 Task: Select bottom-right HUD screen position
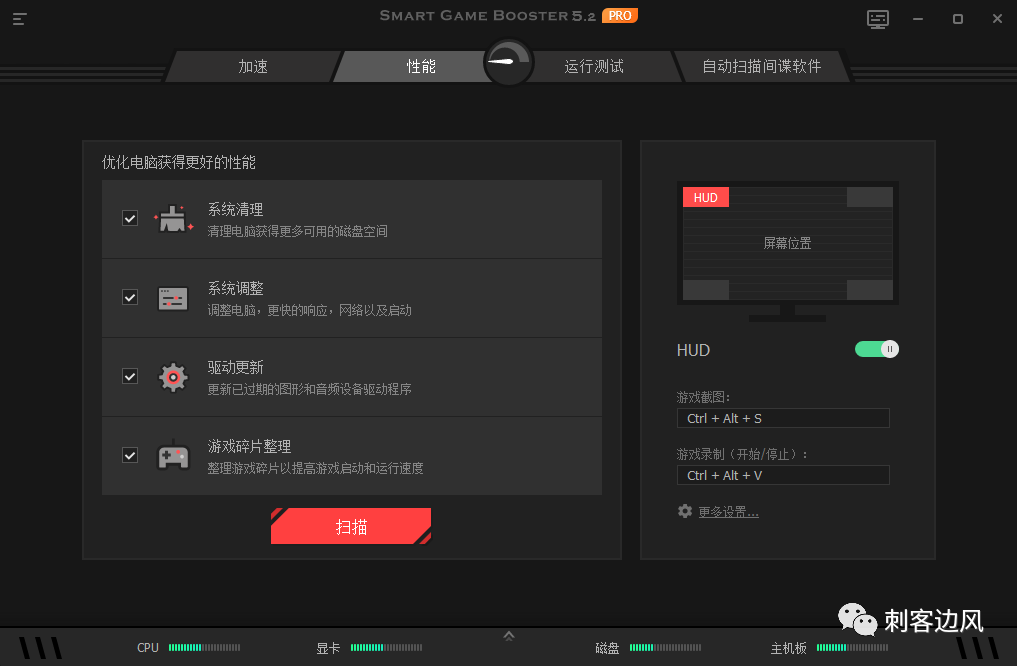pyautogui.click(x=870, y=290)
